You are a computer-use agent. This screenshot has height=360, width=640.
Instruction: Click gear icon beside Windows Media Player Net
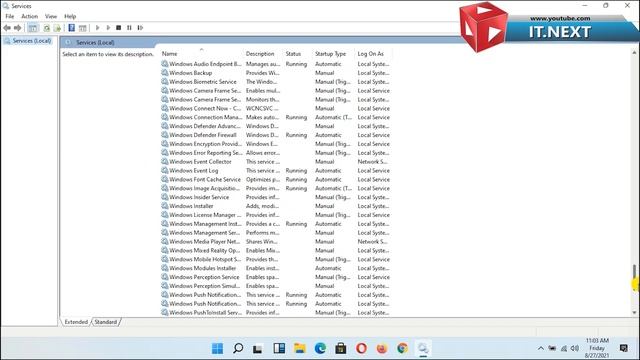[164, 241]
